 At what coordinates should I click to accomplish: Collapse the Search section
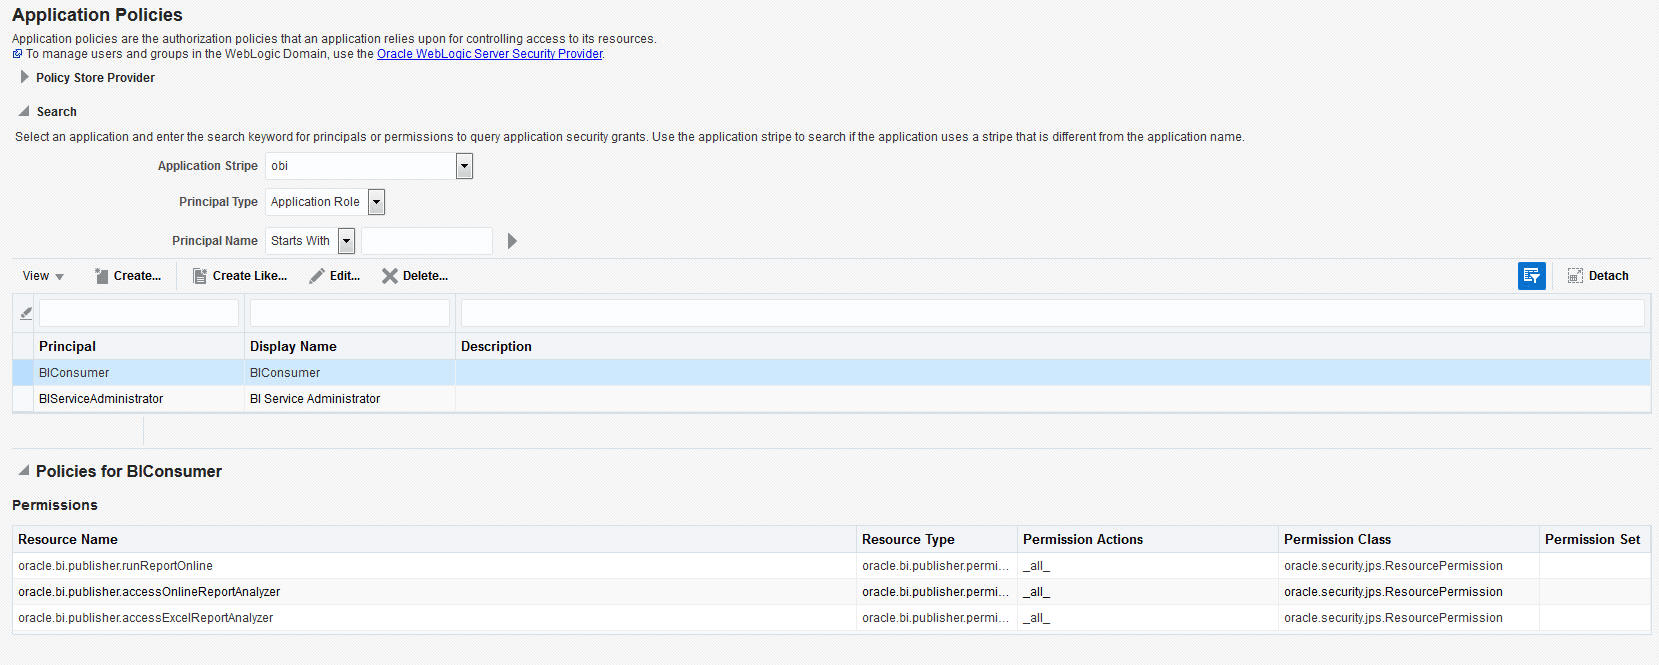click(x=24, y=111)
